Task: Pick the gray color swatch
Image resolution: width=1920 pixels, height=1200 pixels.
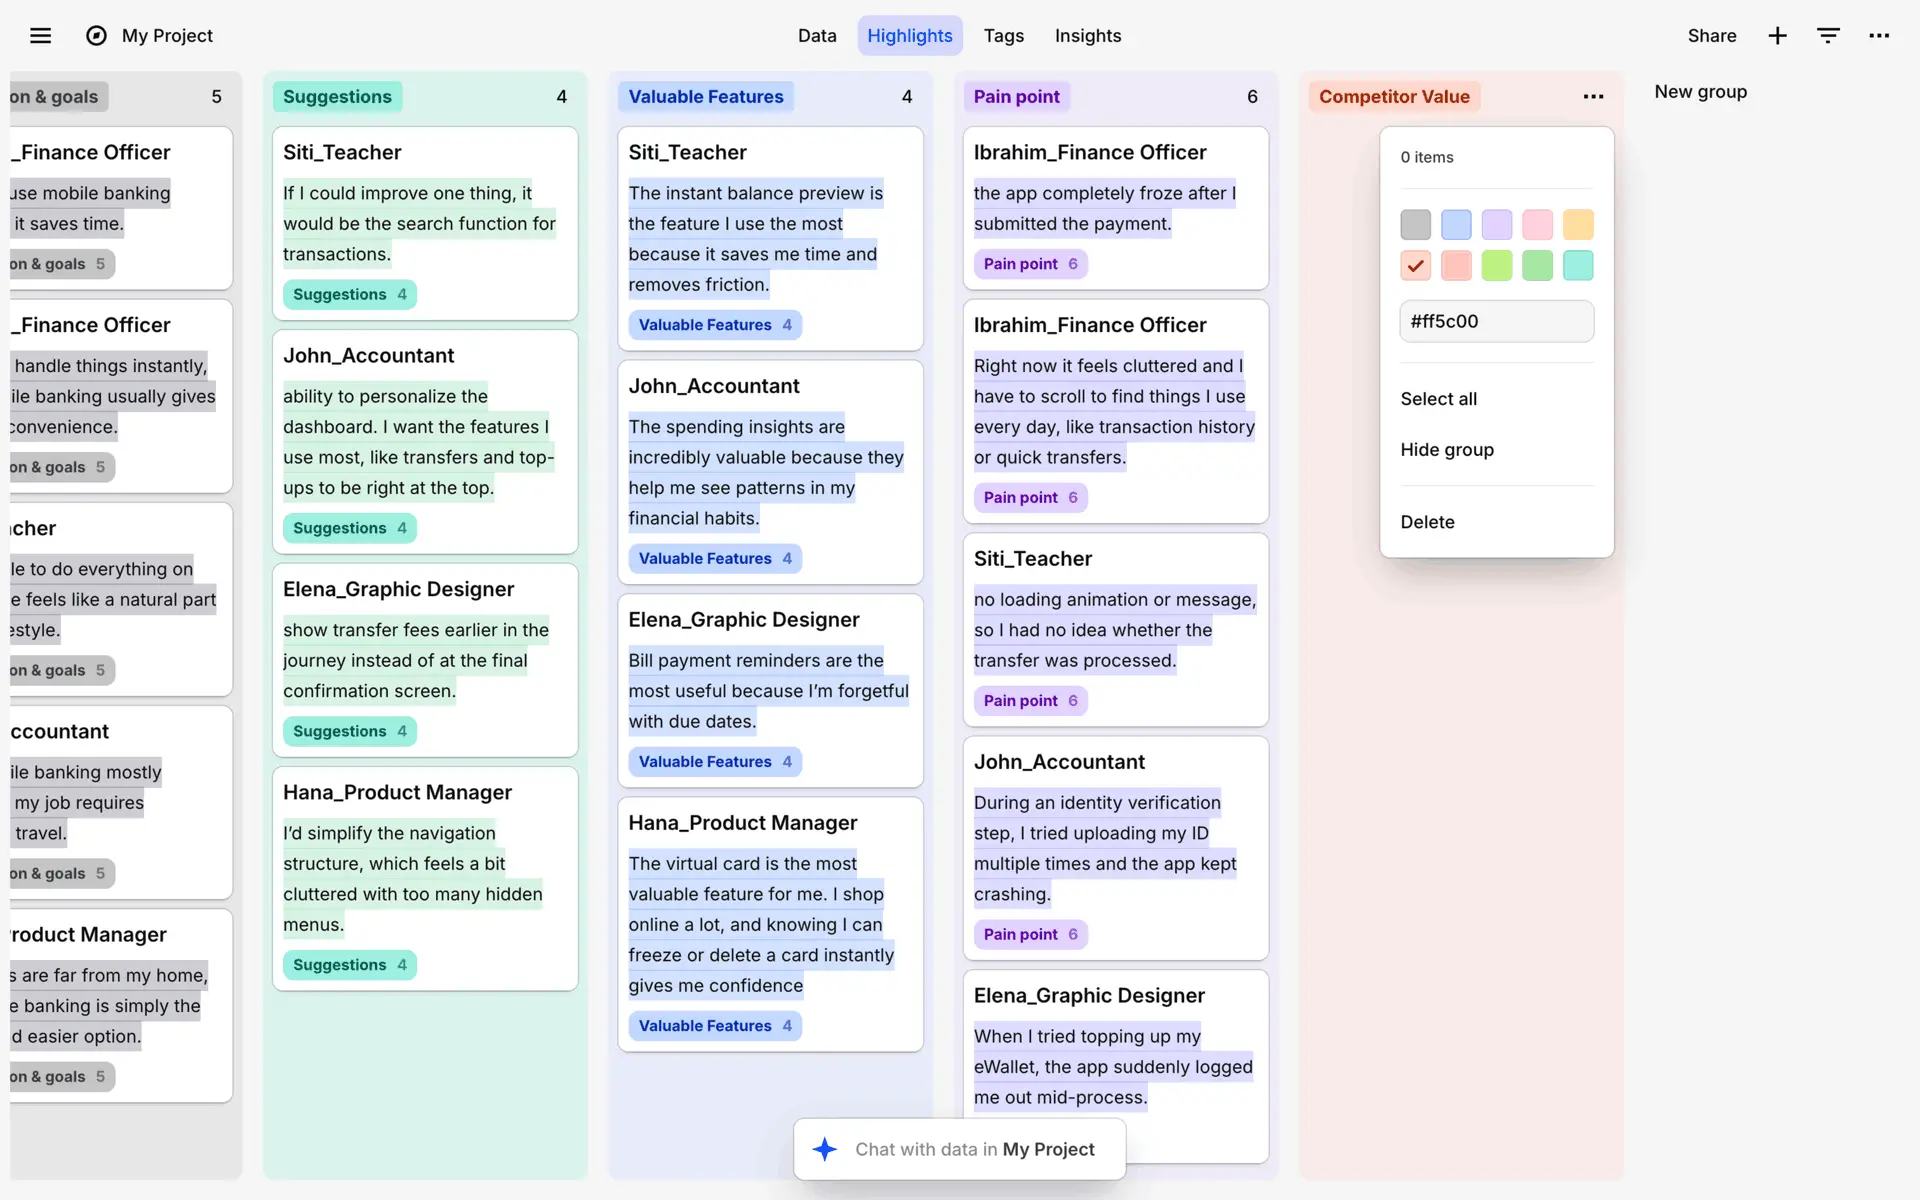Action: pyautogui.click(x=1415, y=224)
